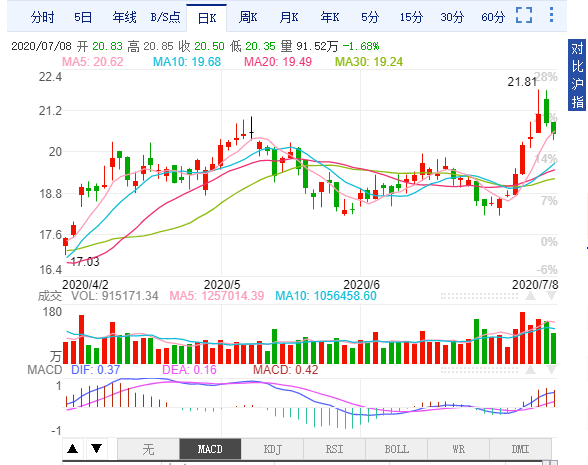Click the 对比沪指 compare index button
The height and width of the screenshot is (465, 588).
pos(577,75)
